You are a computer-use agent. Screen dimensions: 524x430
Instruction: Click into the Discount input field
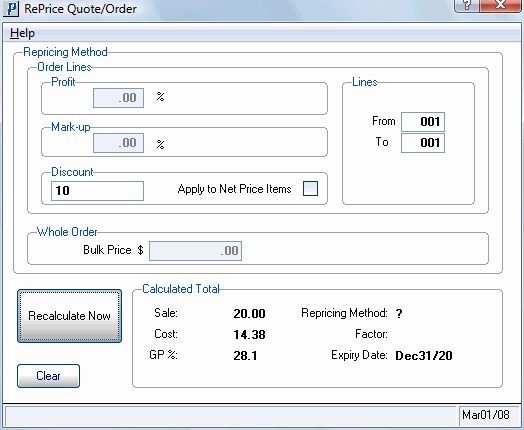coord(97,191)
